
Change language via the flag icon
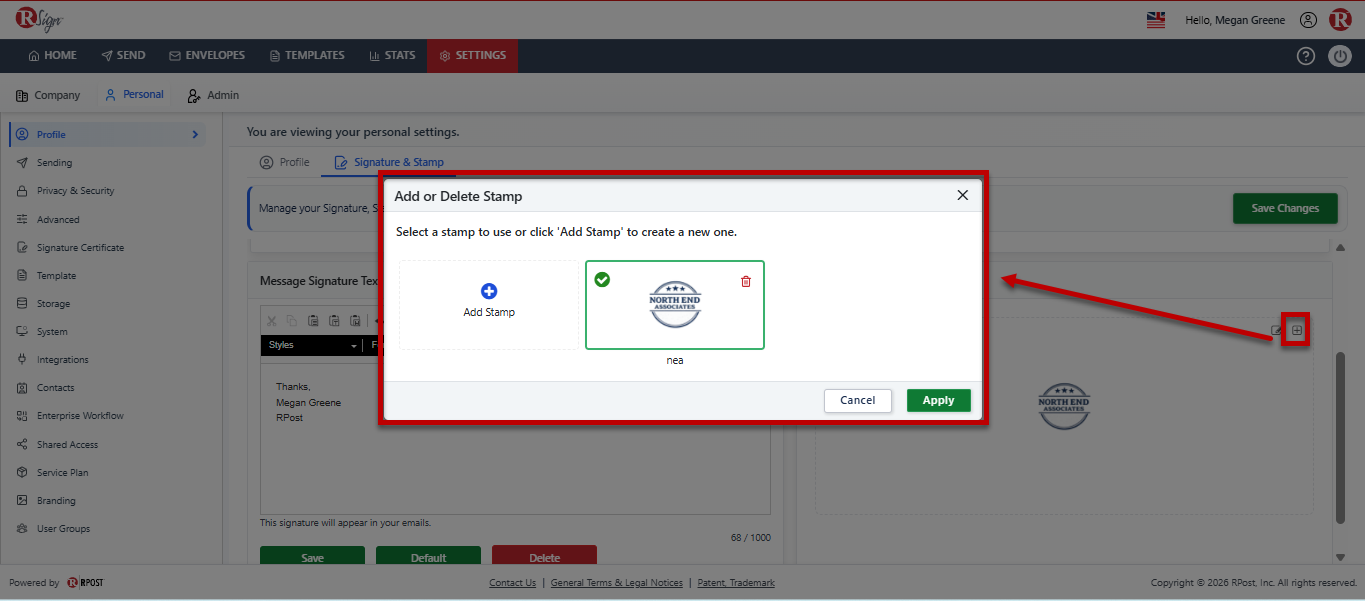point(1156,20)
